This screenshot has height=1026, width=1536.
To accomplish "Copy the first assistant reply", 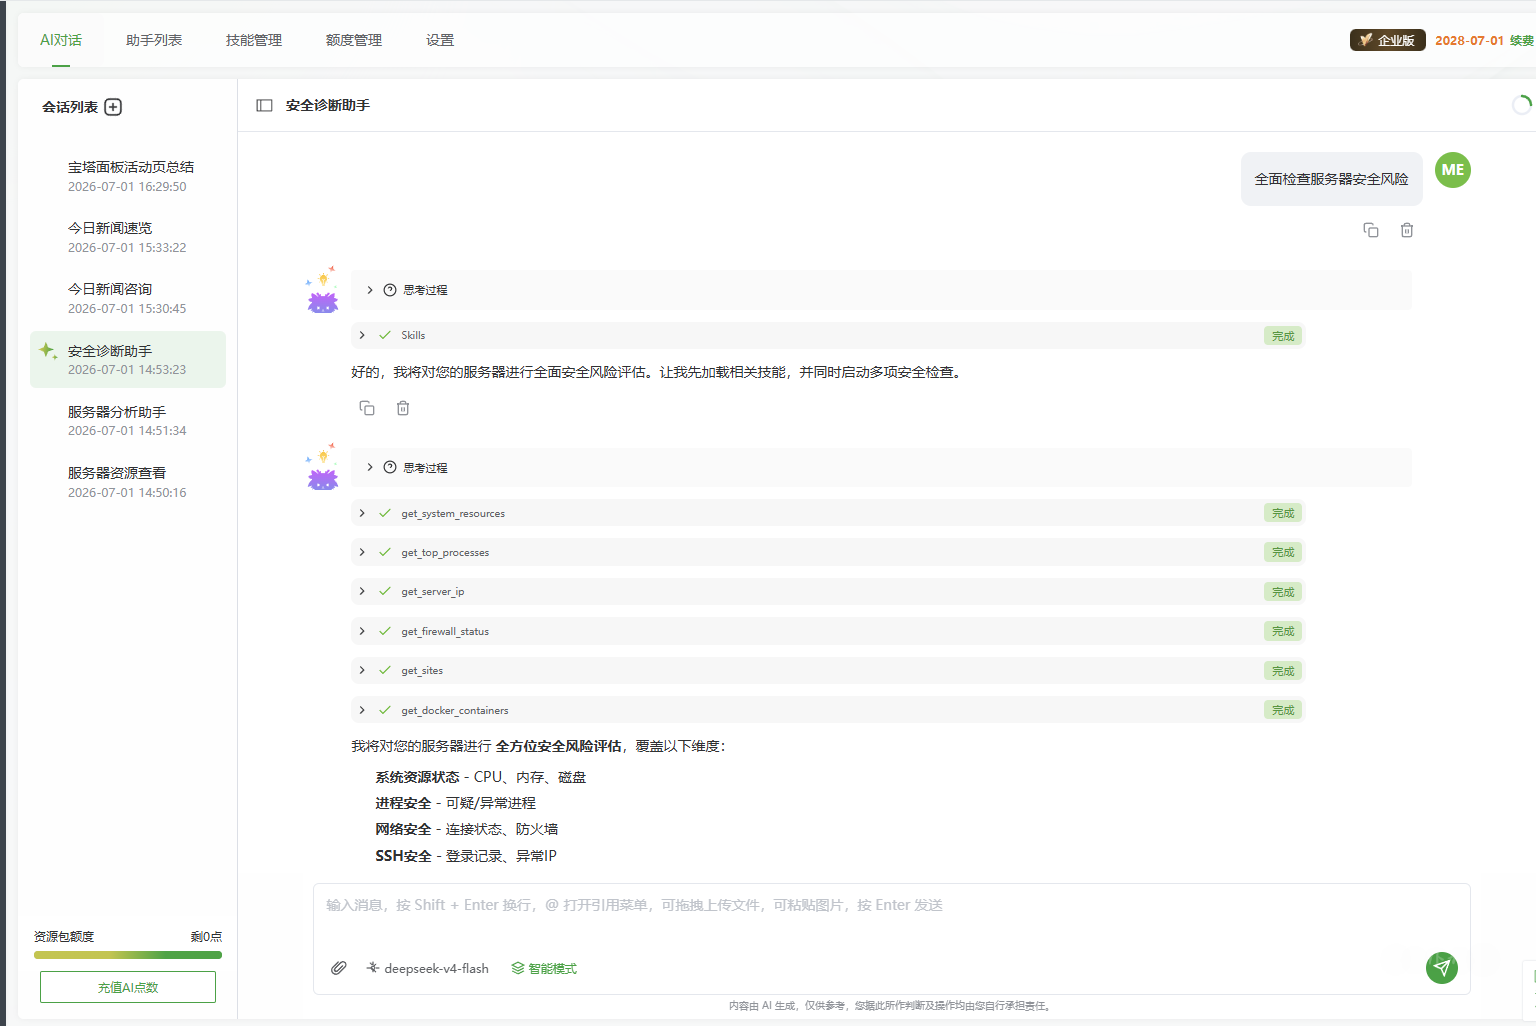I will pyautogui.click(x=367, y=408).
